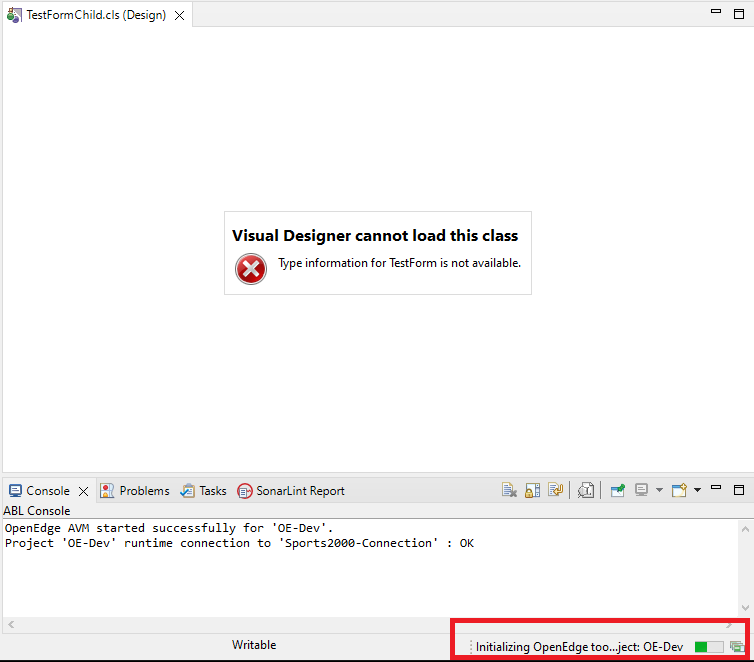Pin the current console
Image resolution: width=754 pixels, height=662 pixels.
617,490
